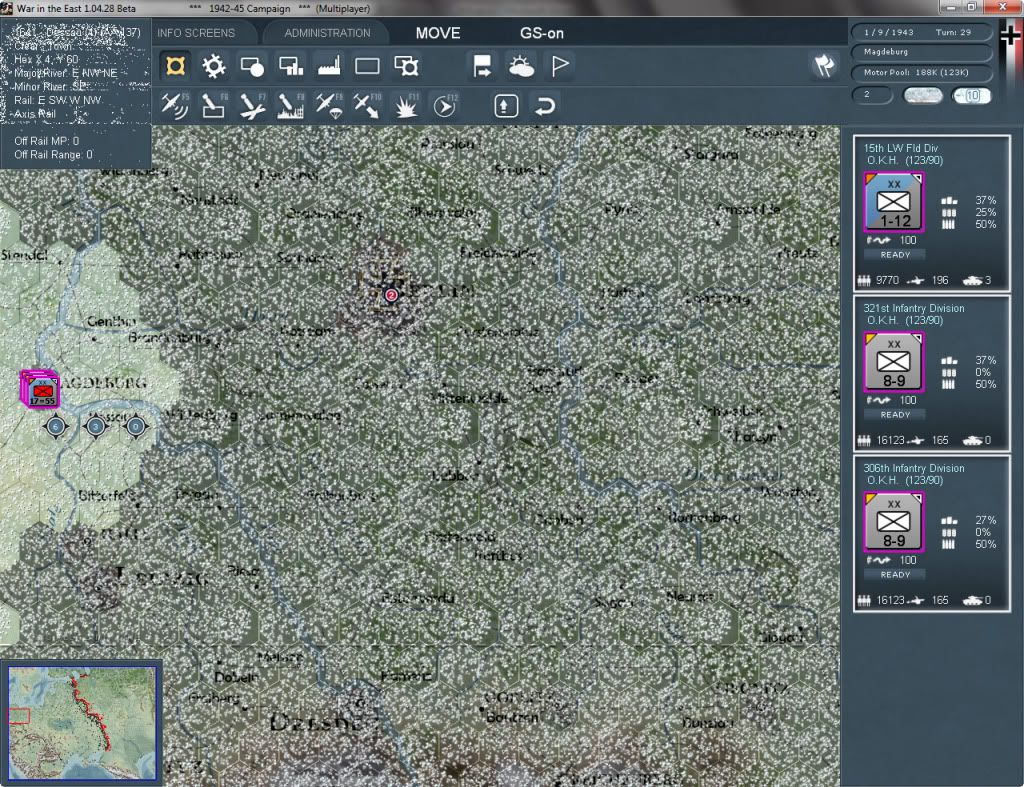Select the 306th Infantry Division counter
This screenshot has width=1024, height=787.
(893, 522)
